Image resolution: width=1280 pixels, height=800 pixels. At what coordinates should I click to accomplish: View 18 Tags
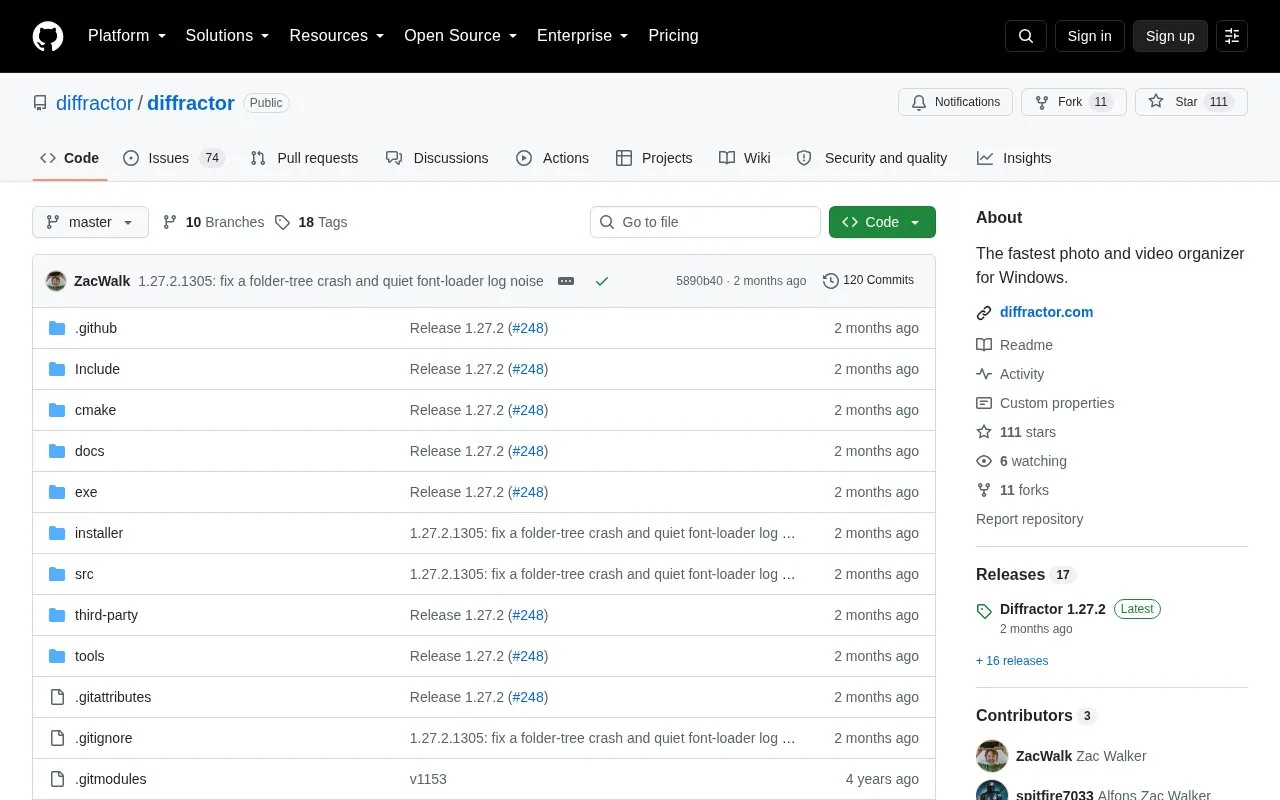click(311, 222)
